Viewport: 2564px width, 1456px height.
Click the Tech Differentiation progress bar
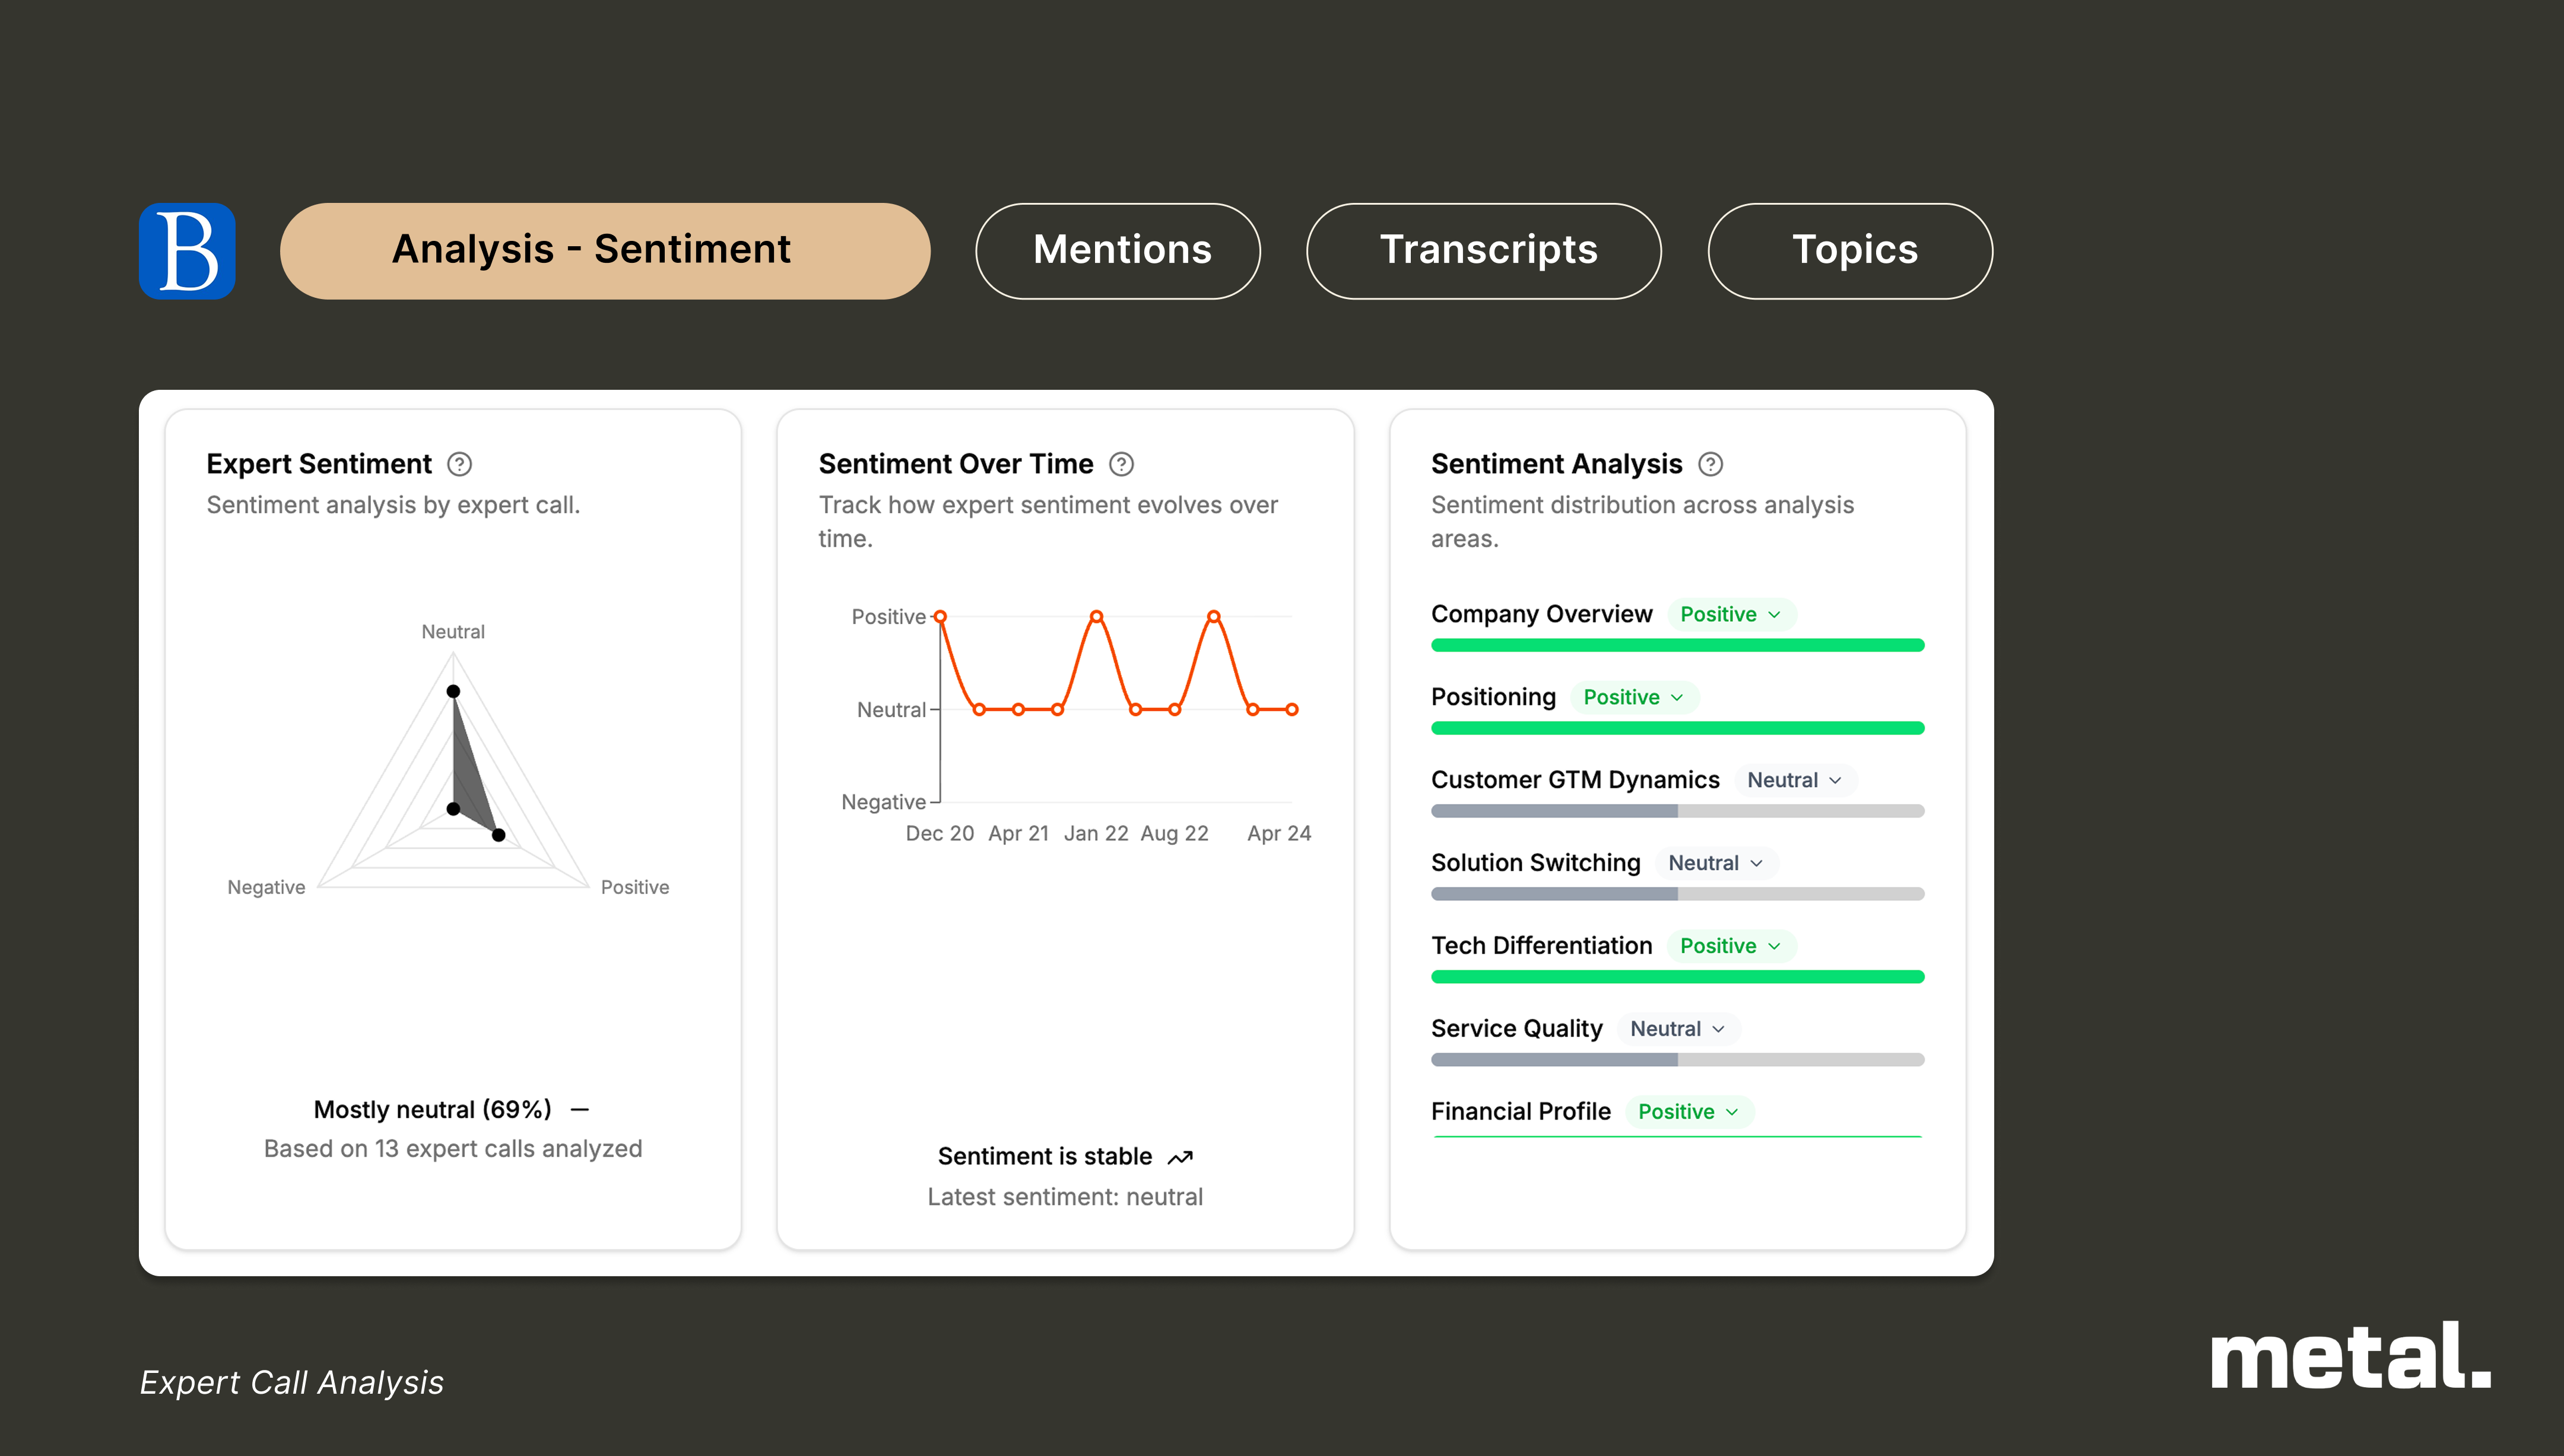[1677, 977]
